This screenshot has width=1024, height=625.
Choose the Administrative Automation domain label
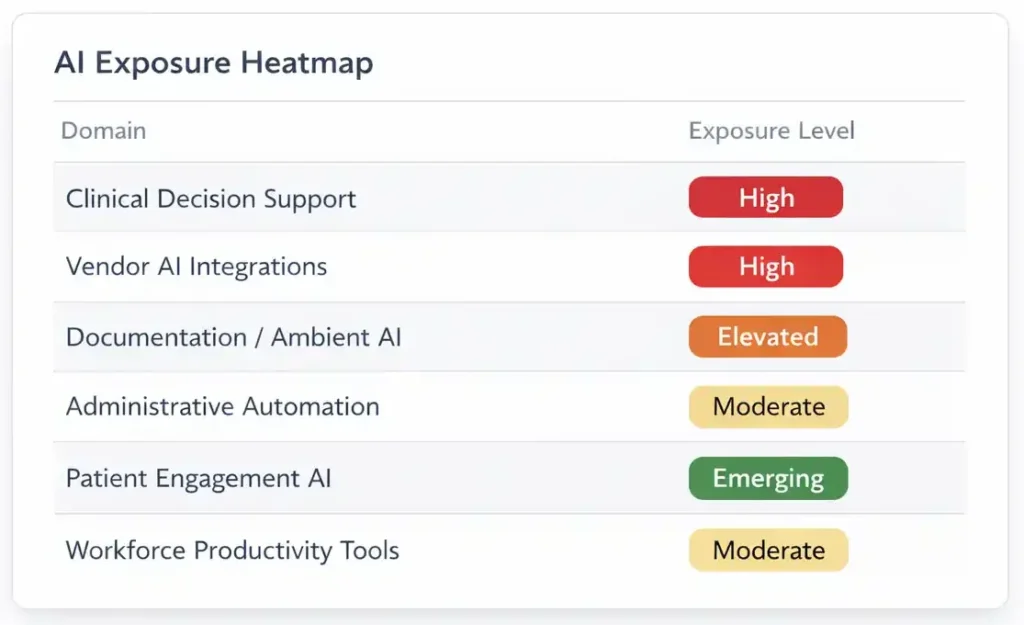222,407
